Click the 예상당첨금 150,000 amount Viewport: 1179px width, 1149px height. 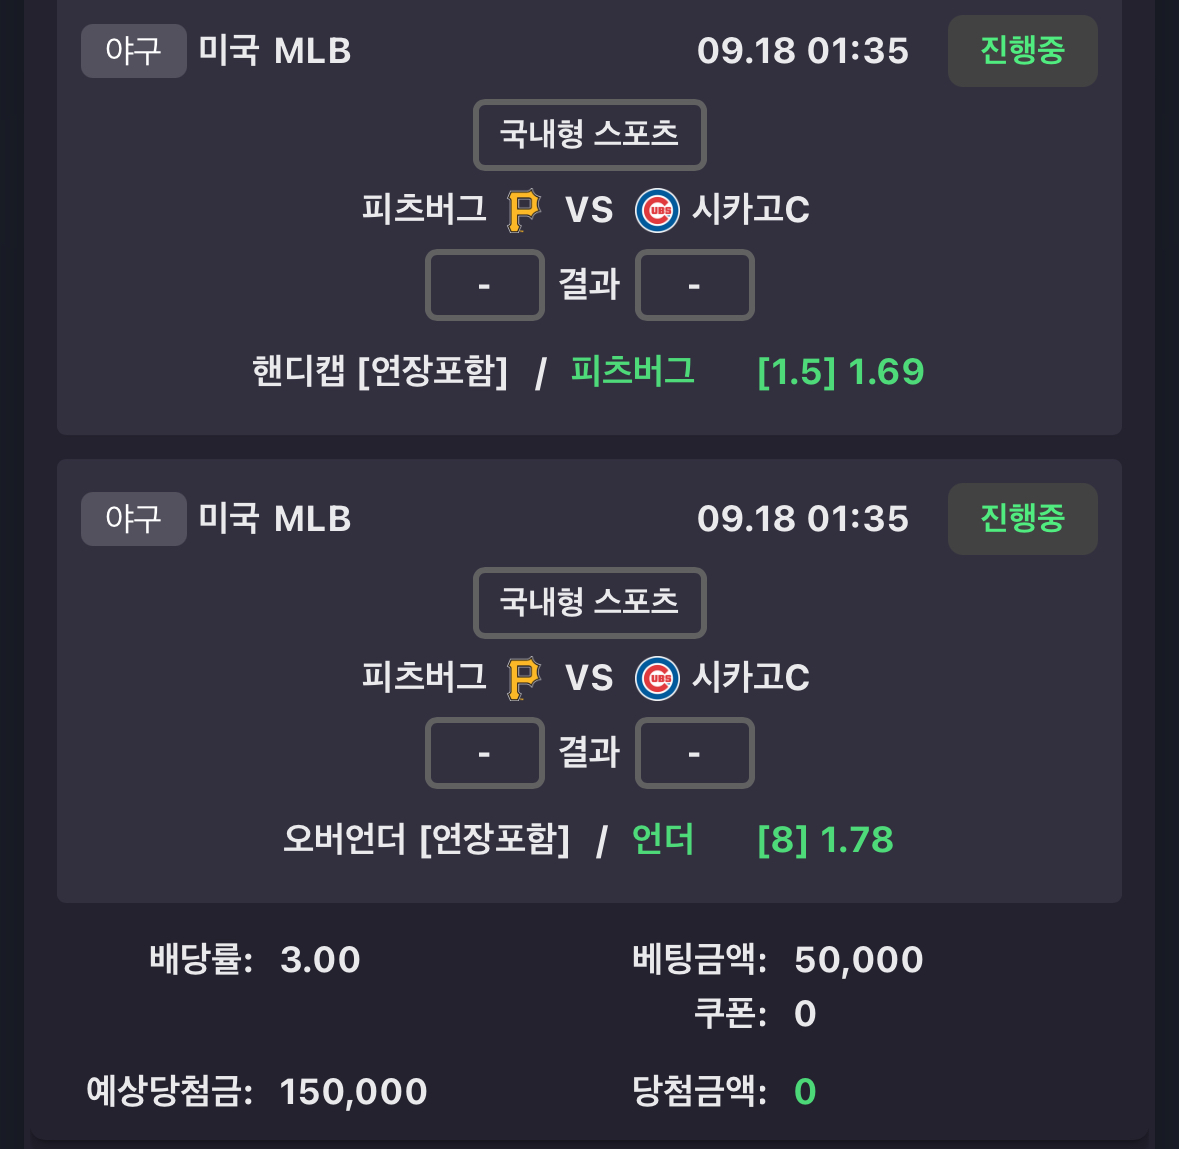click(x=353, y=1091)
